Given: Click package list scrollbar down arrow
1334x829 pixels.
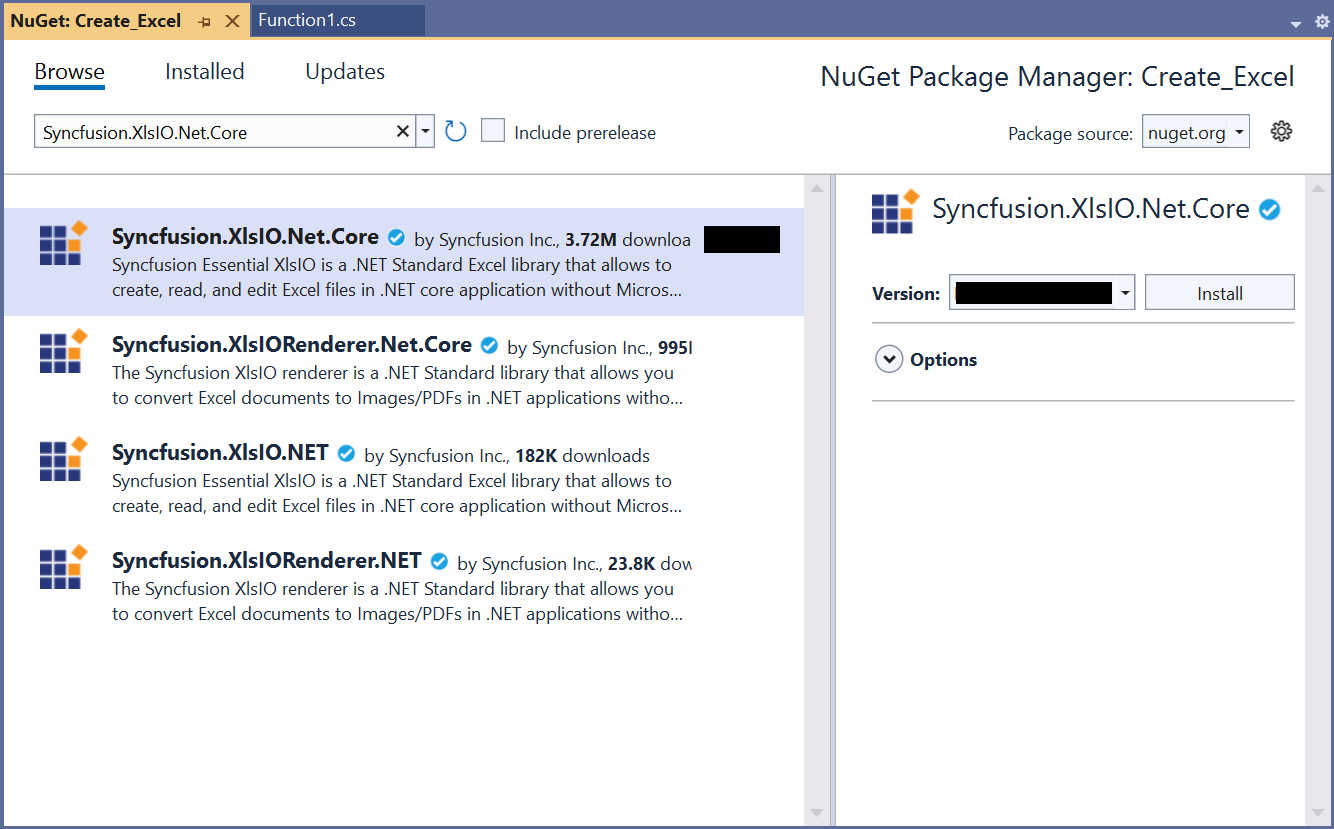Looking at the screenshot, I should pyautogui.click(x=817, y=812).
